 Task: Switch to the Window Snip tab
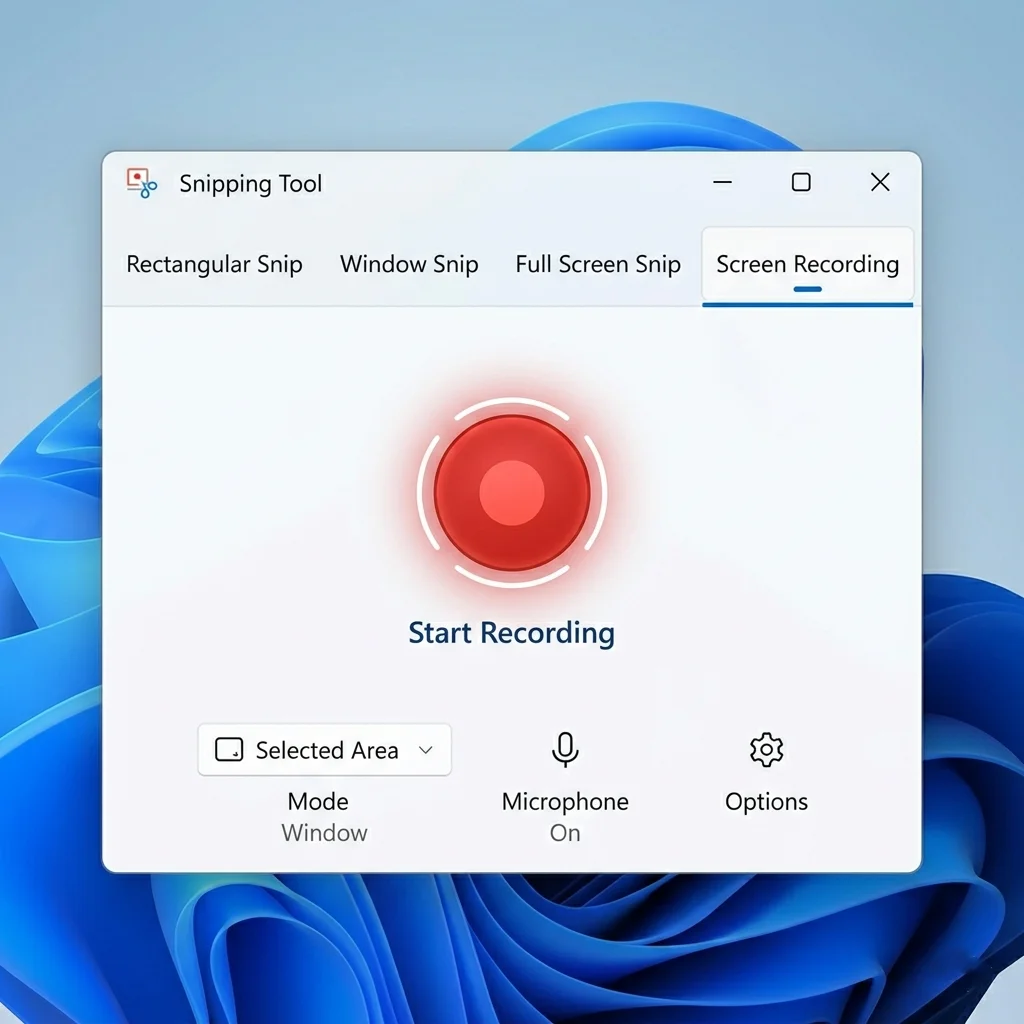pos(409,264)
